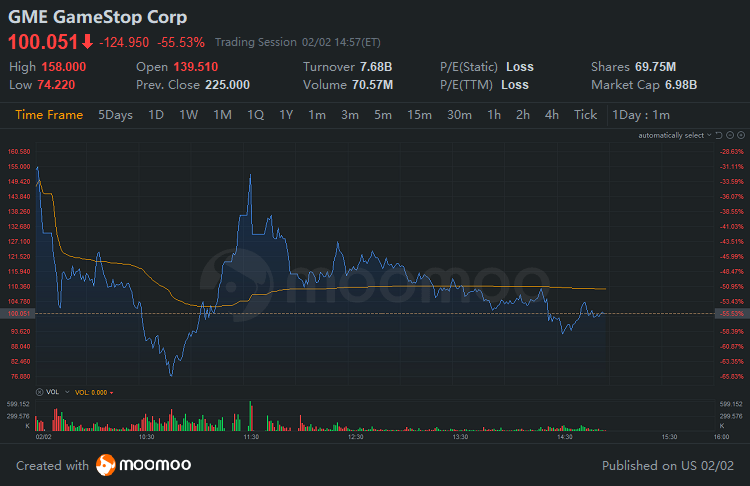Switch to the 5m interval

click(383, 115)
